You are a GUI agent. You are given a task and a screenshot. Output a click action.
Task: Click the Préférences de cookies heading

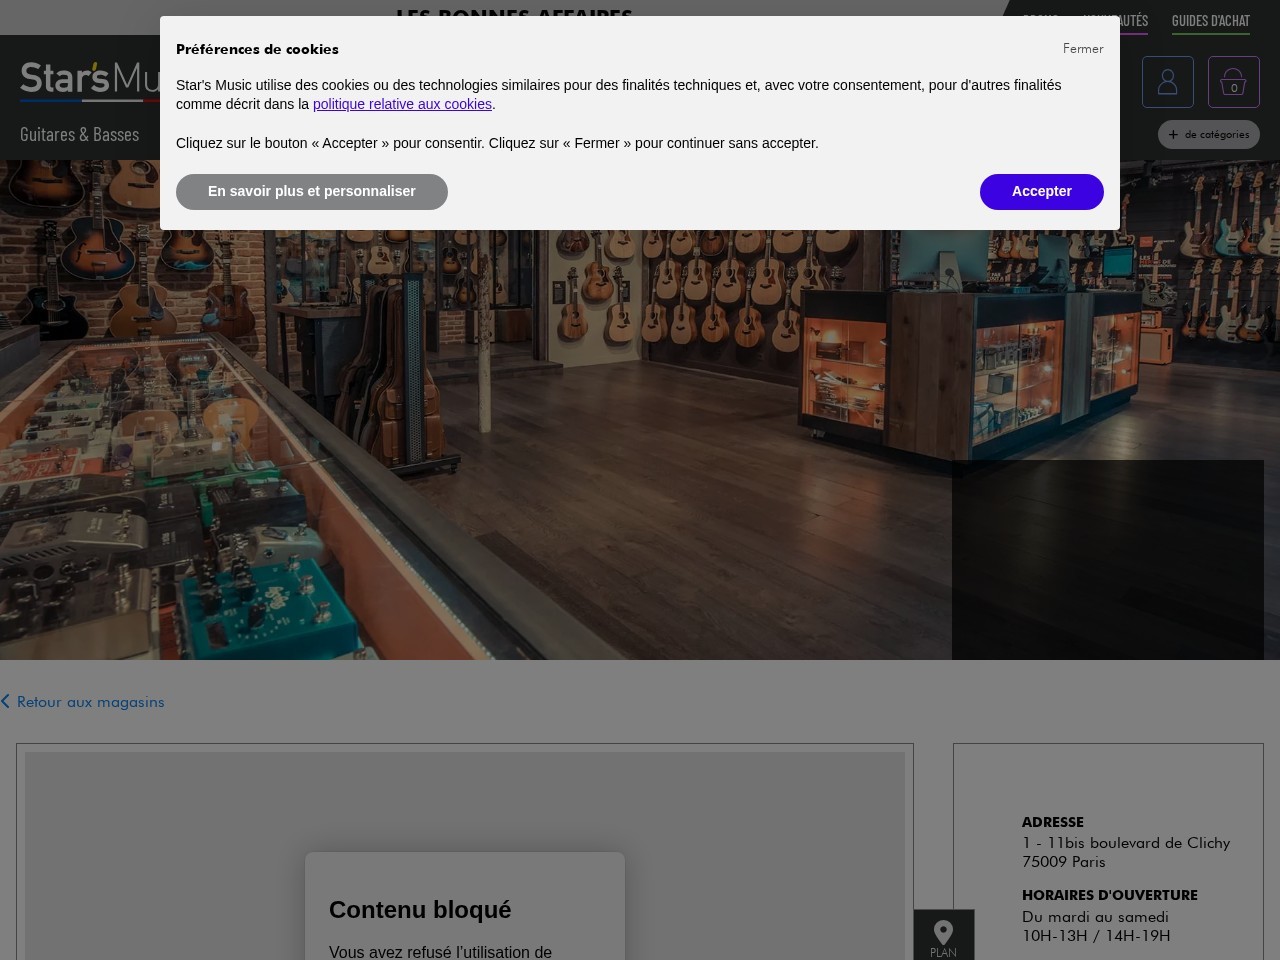pos(257,49)
